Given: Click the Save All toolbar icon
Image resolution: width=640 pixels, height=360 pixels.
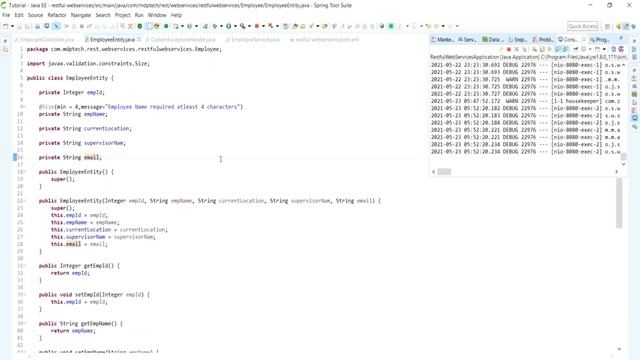Looking at the screenshot, I should pos(27,26).
